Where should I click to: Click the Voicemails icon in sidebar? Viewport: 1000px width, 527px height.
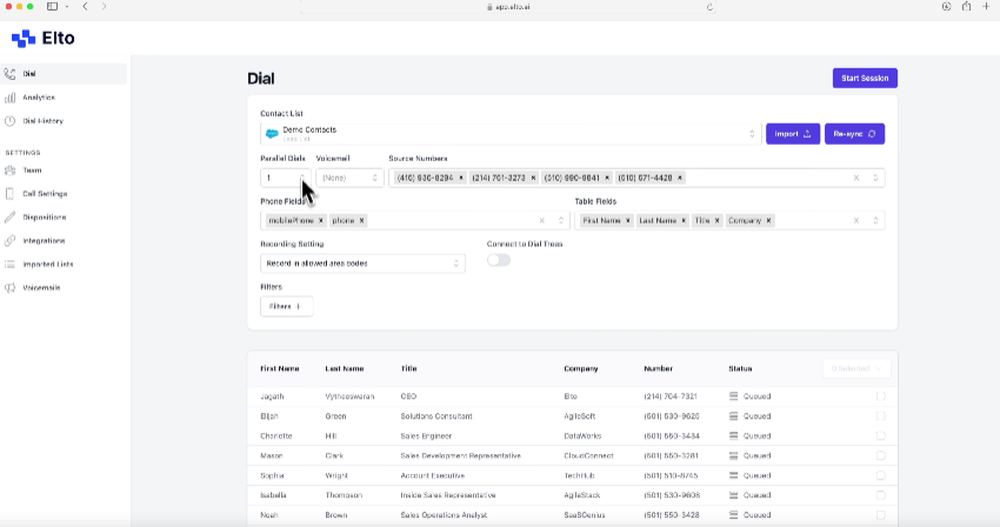pos(10,288)
